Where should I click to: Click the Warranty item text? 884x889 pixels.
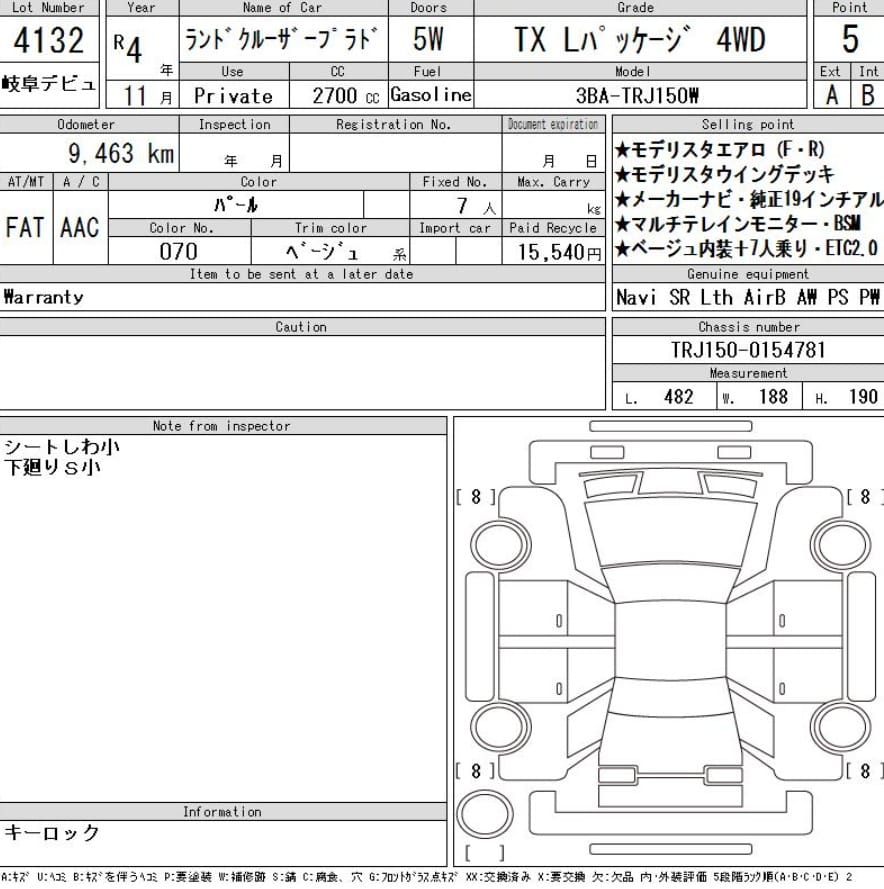[44, 297]
